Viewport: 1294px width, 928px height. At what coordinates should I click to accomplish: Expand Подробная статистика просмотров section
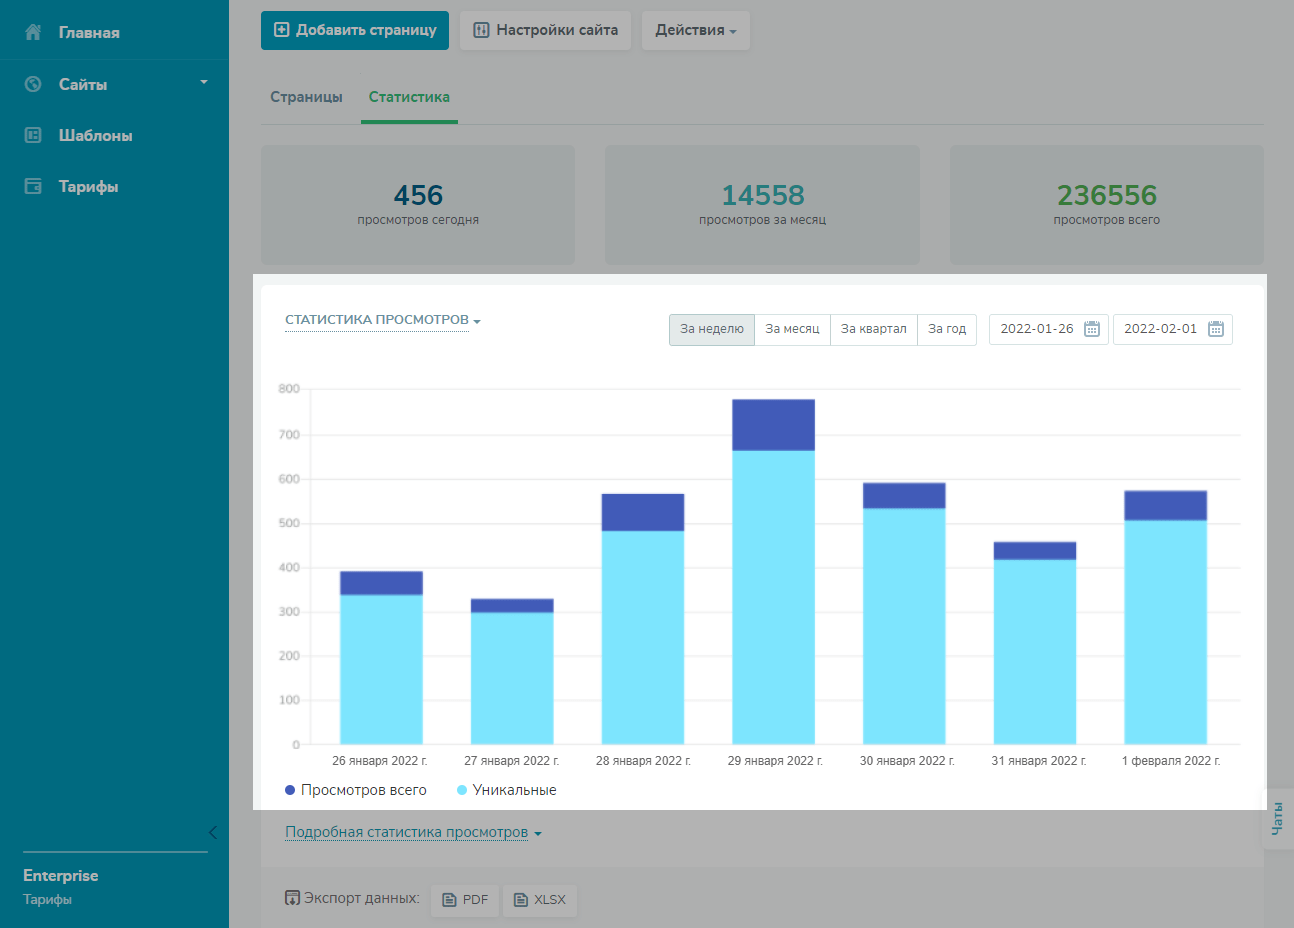(x=412, y=832)
